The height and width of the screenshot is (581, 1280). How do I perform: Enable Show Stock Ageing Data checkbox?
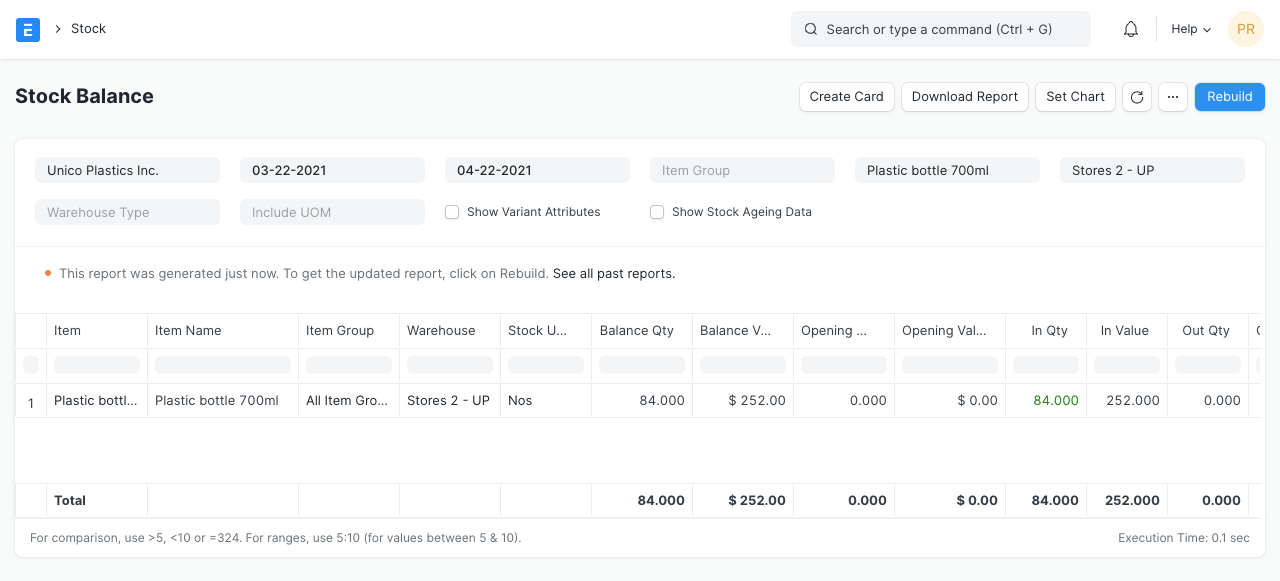tap(657, 212)
